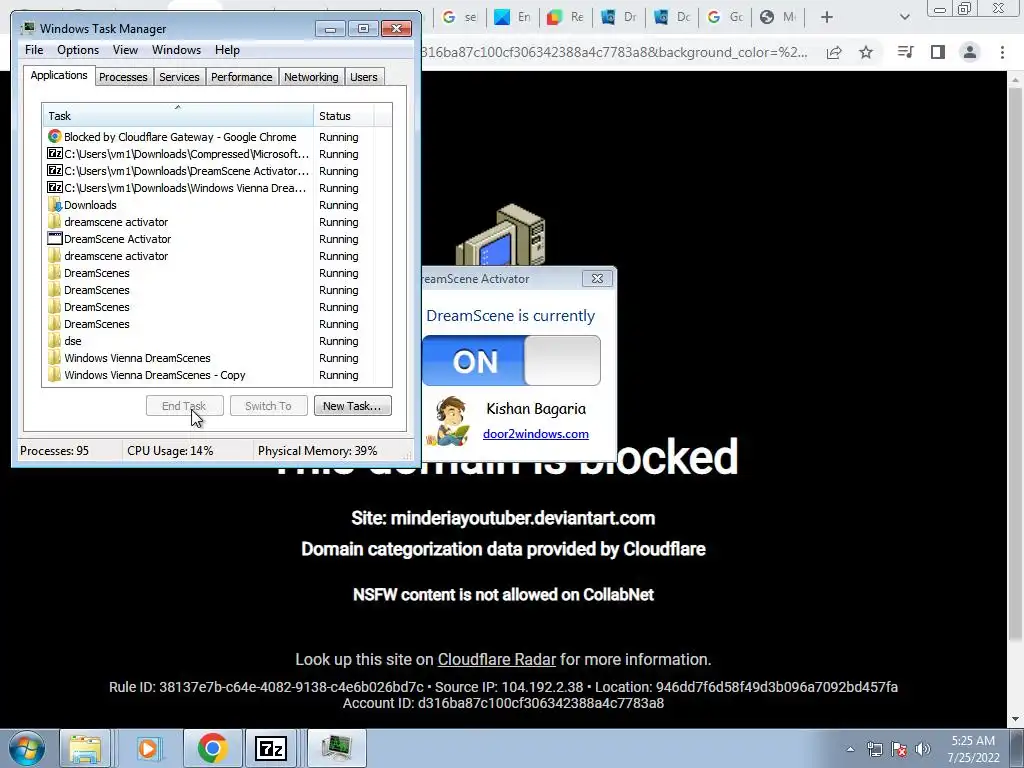Switch to the 'Gc' Google tab
Screen dimensions: 1024x768
coord(725,17)
